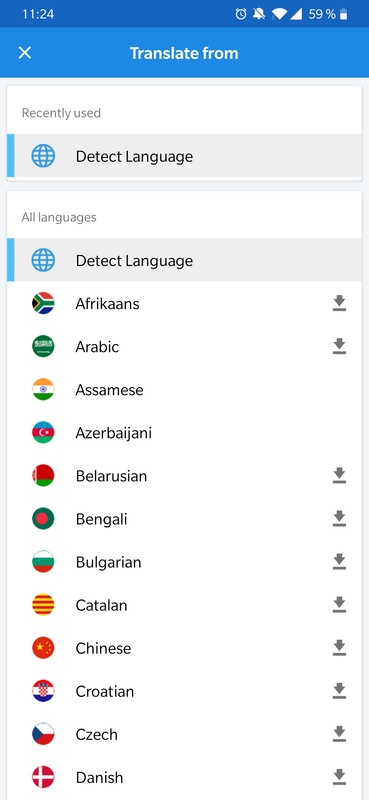Download the Chinese language pack

pyautogui.click(x=339, y=648)
